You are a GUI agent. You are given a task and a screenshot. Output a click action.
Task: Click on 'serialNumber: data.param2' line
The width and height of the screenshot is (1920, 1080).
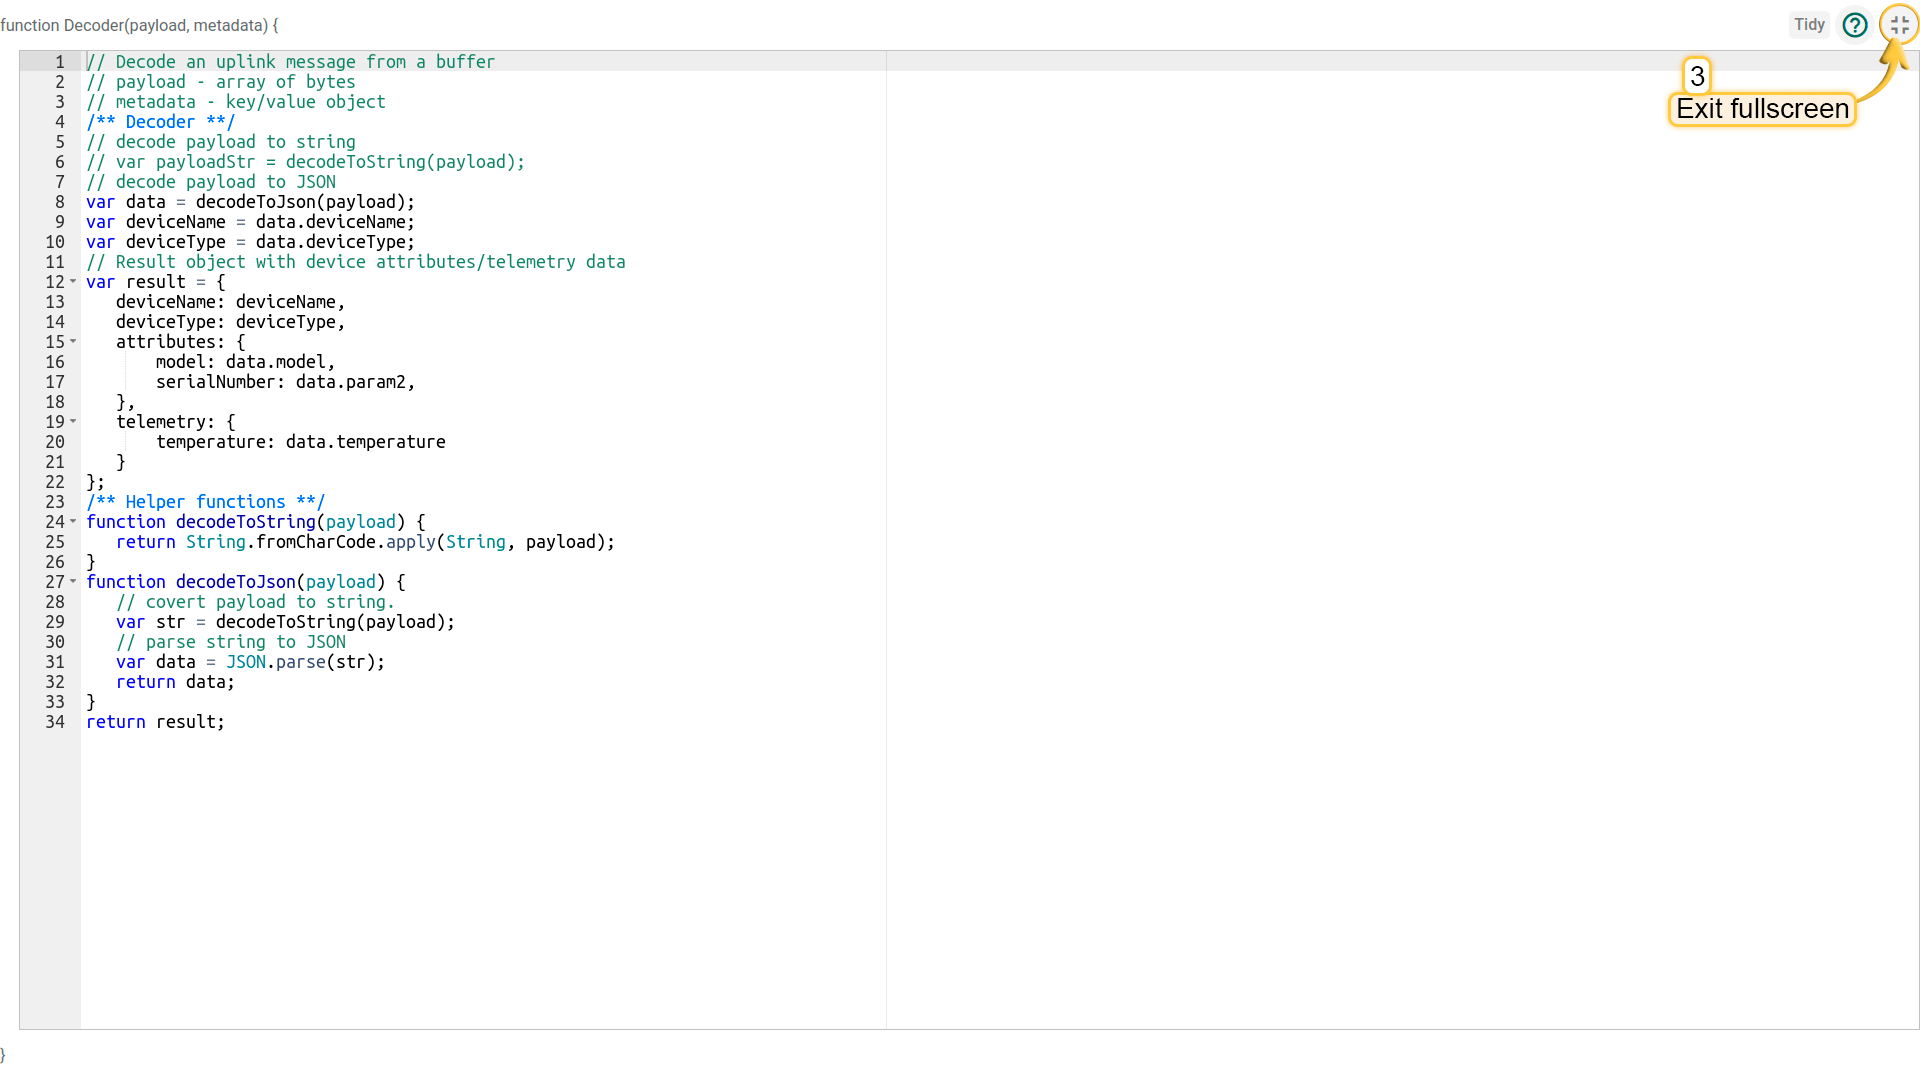coord(285,382)
